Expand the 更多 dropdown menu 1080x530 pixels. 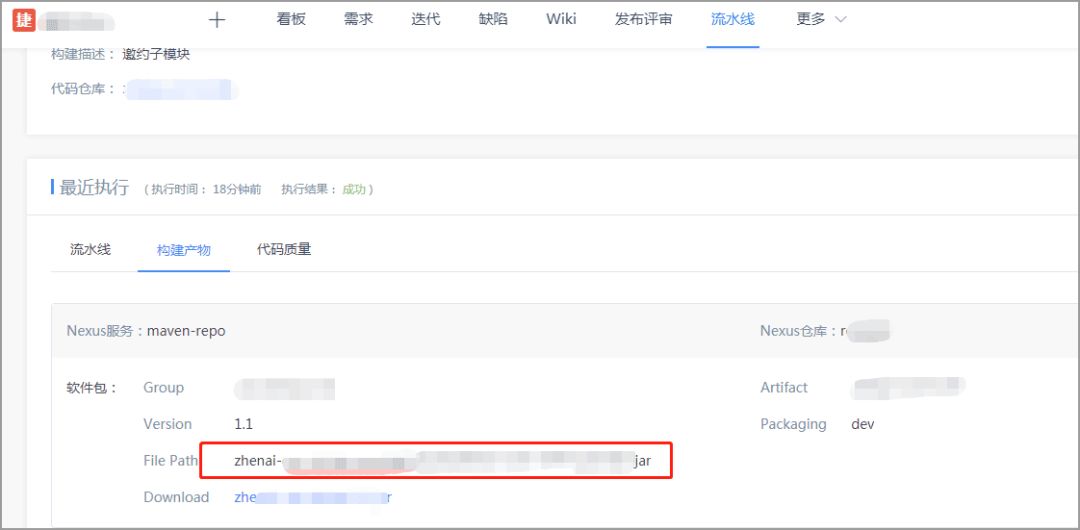coord(821,19)
